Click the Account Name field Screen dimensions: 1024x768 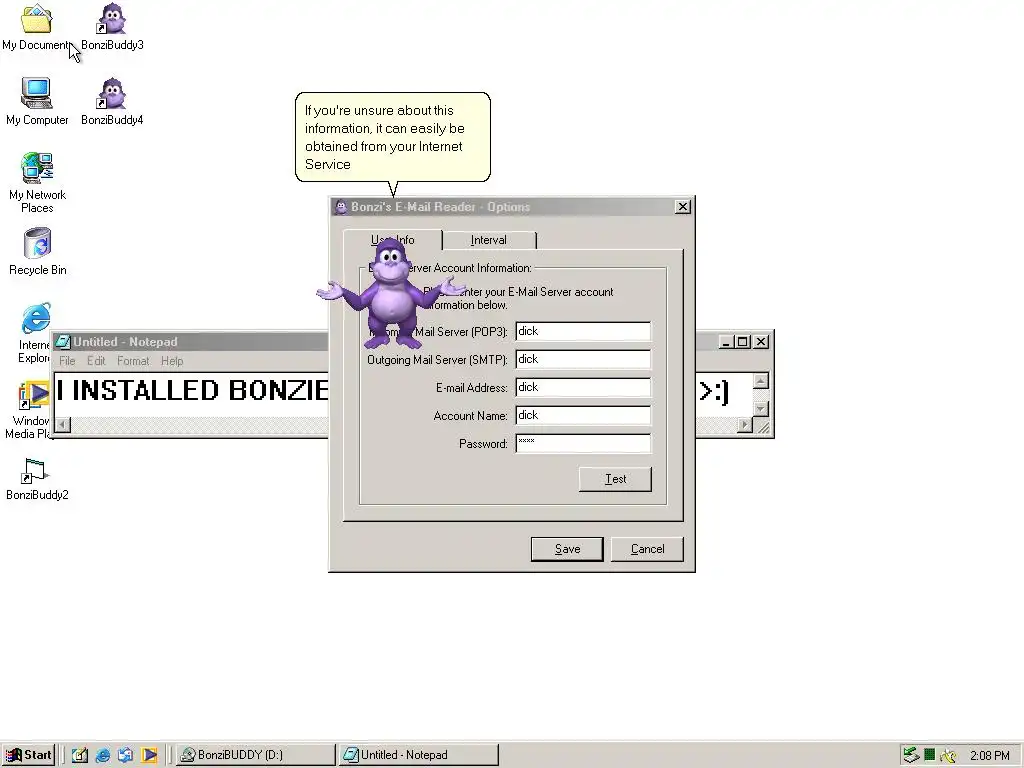(x=583, y=415)
